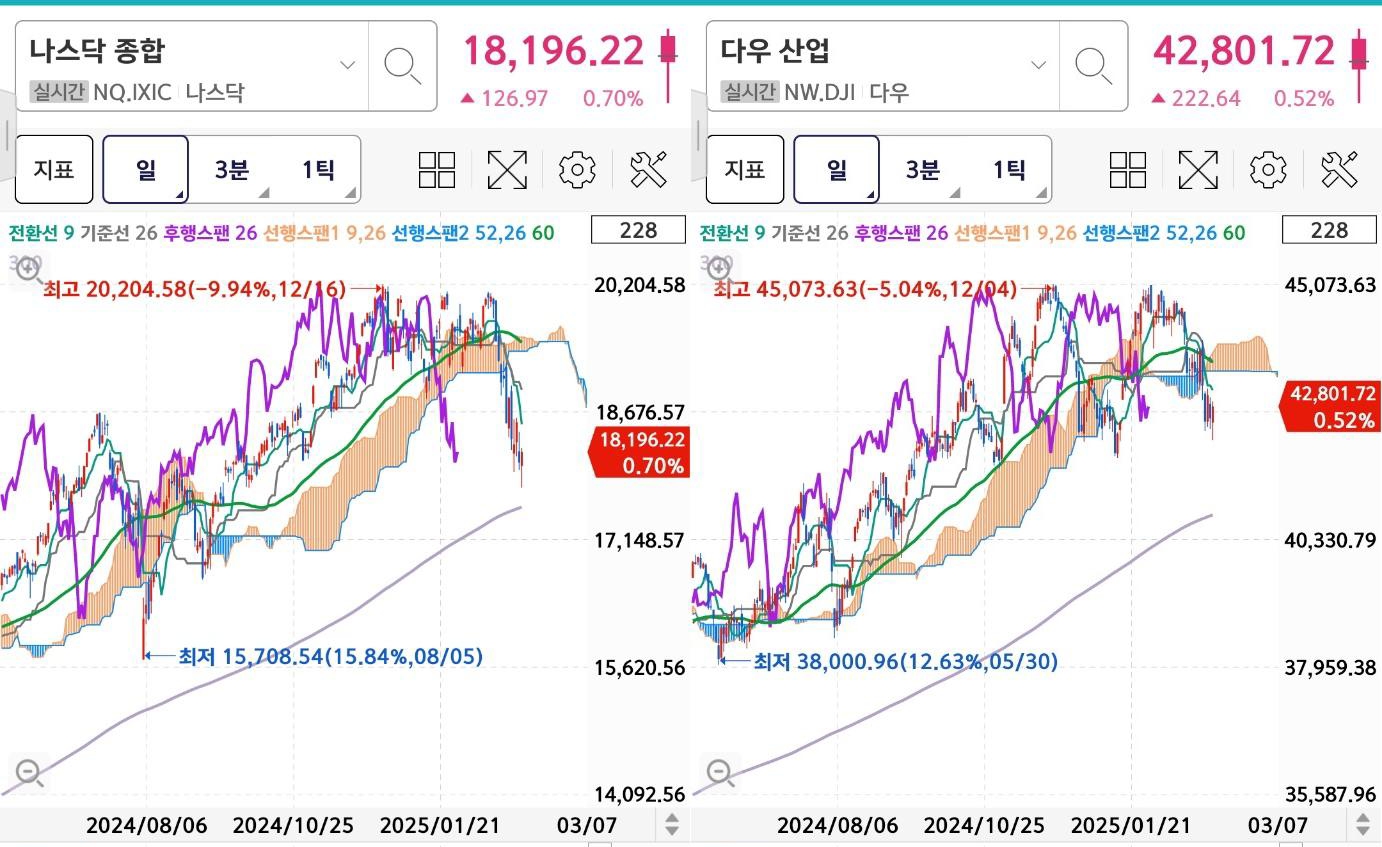Open the drawing tools in 나스닥 chart
The height and width of the screenshot is (847, 1382).
[x=648, y=170]
